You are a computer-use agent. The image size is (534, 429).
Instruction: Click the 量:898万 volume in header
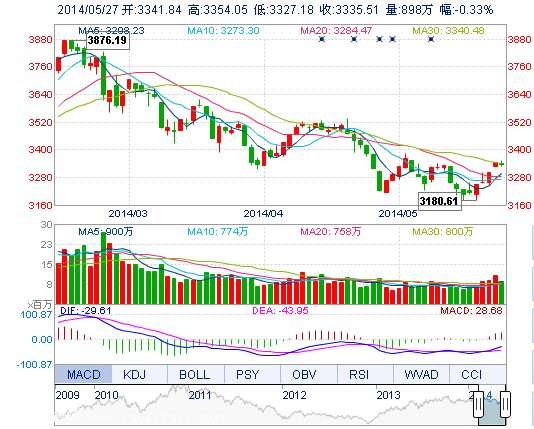pyautogui.click(x=409, y=10)
